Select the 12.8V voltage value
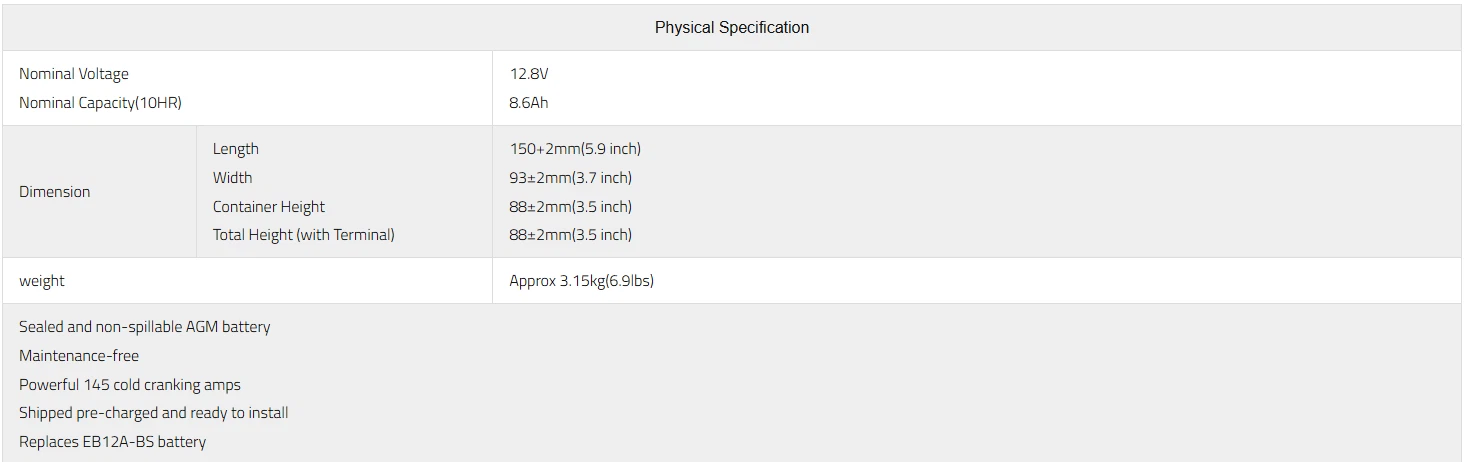The image size is (1466, 462). tap(527, 74)
